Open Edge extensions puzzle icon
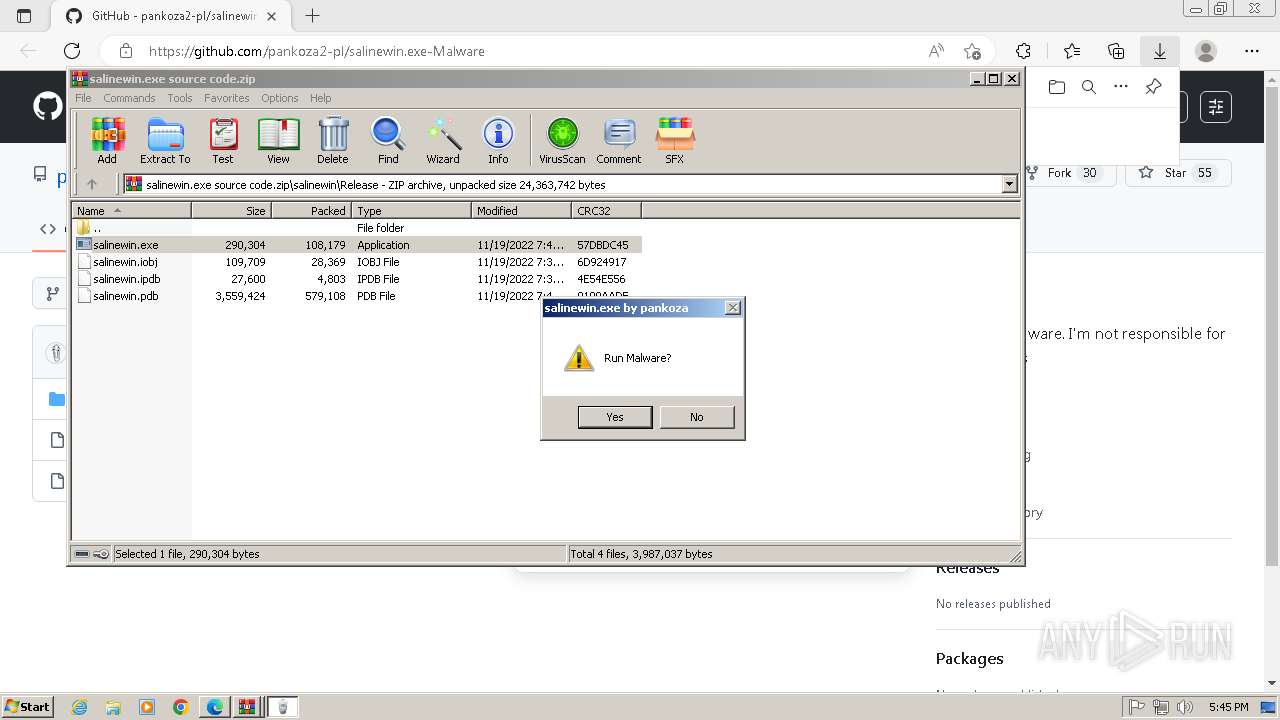Viewport: 1280px width, 720px height. pos(1023,51)
